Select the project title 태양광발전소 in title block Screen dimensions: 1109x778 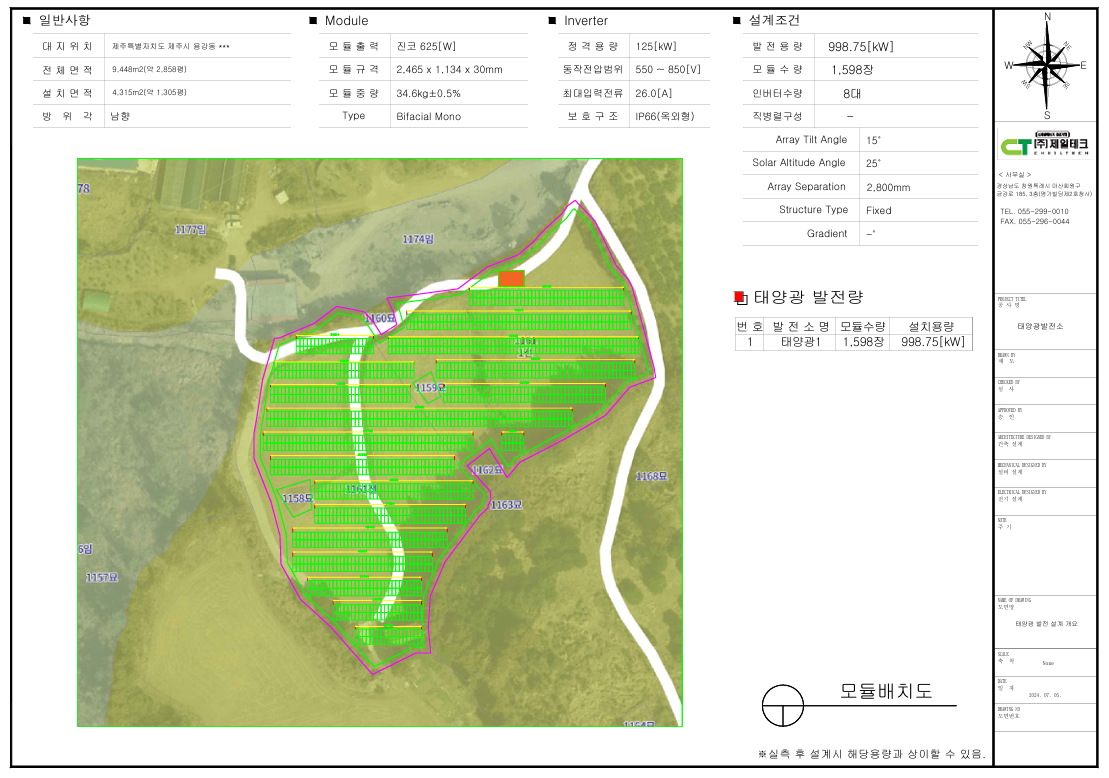1040,326
